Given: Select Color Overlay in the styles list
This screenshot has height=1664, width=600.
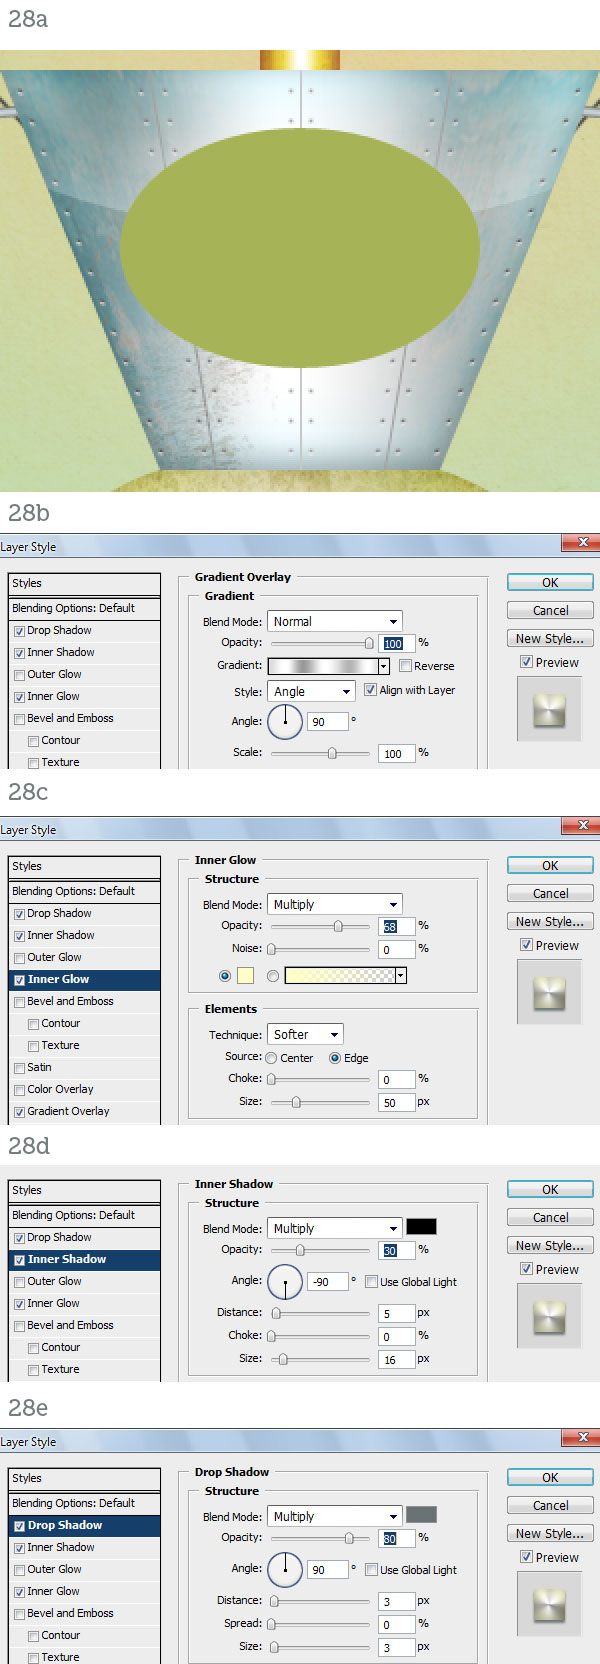Looking at the screenshot, I should coord(60,1089).
